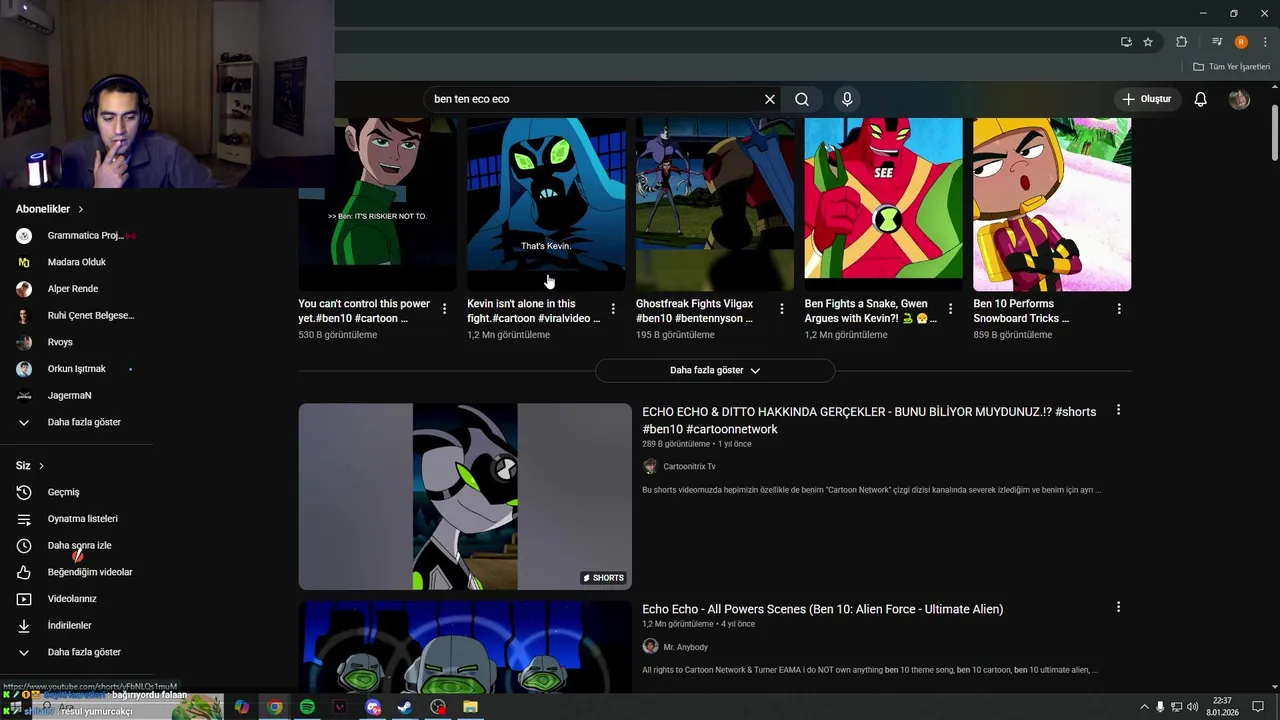Open 'Echo Echo - All Powers Scenes' video title
The image size is (1280, 720).
[822, 609]
